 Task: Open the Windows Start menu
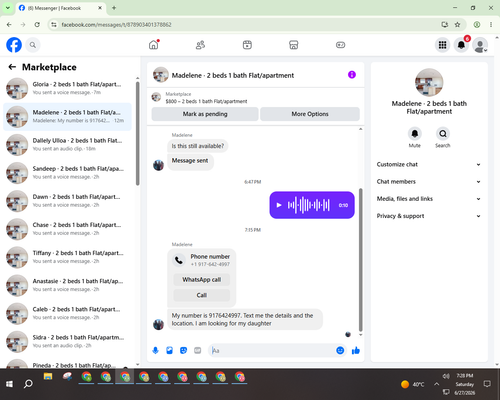pyautogui.click(x=9, y=384)
